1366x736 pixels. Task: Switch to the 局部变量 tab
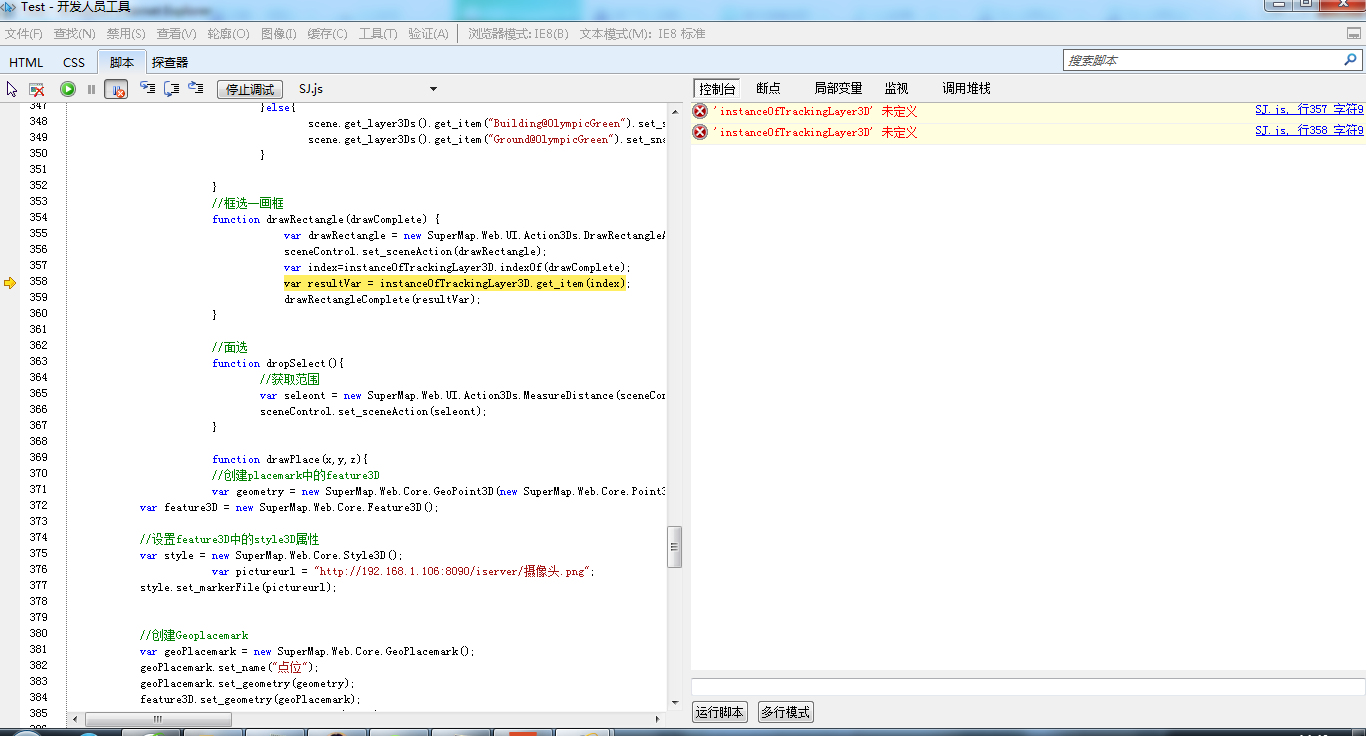(x=838, y=88)
